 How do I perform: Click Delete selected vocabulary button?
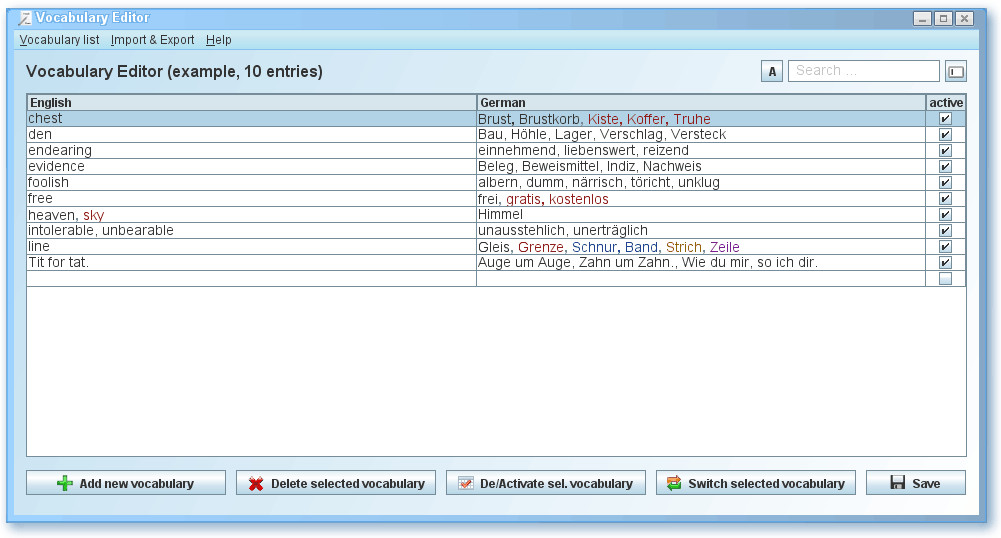click(336, 483)
